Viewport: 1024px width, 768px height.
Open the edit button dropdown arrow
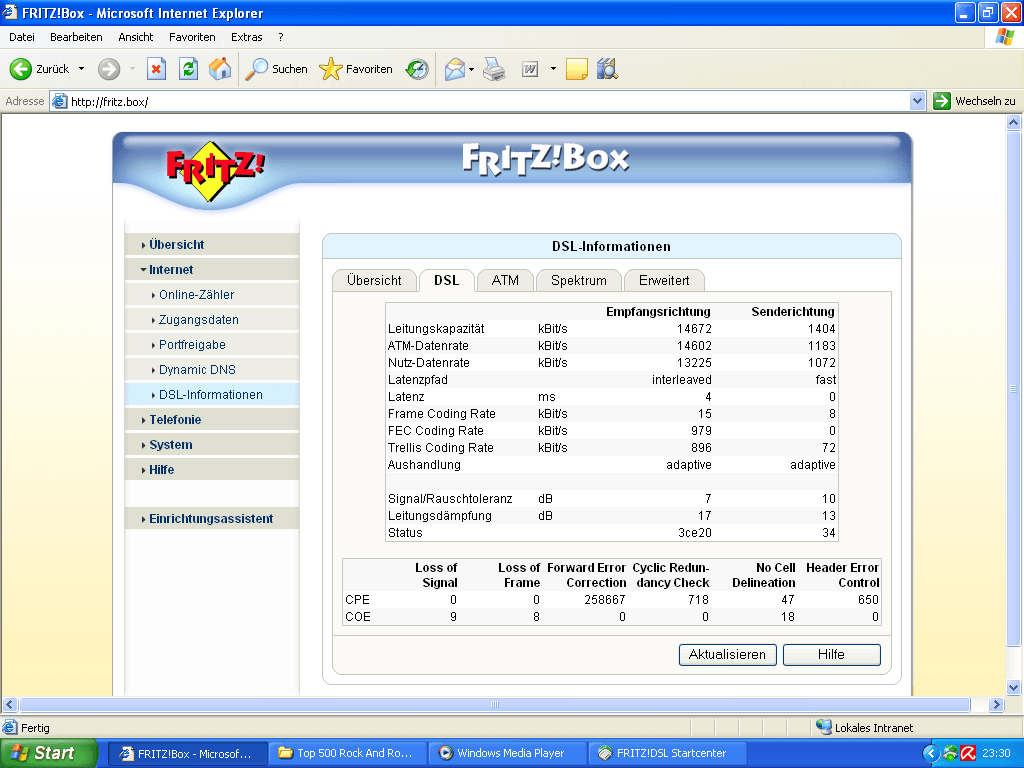click(553, 69)
